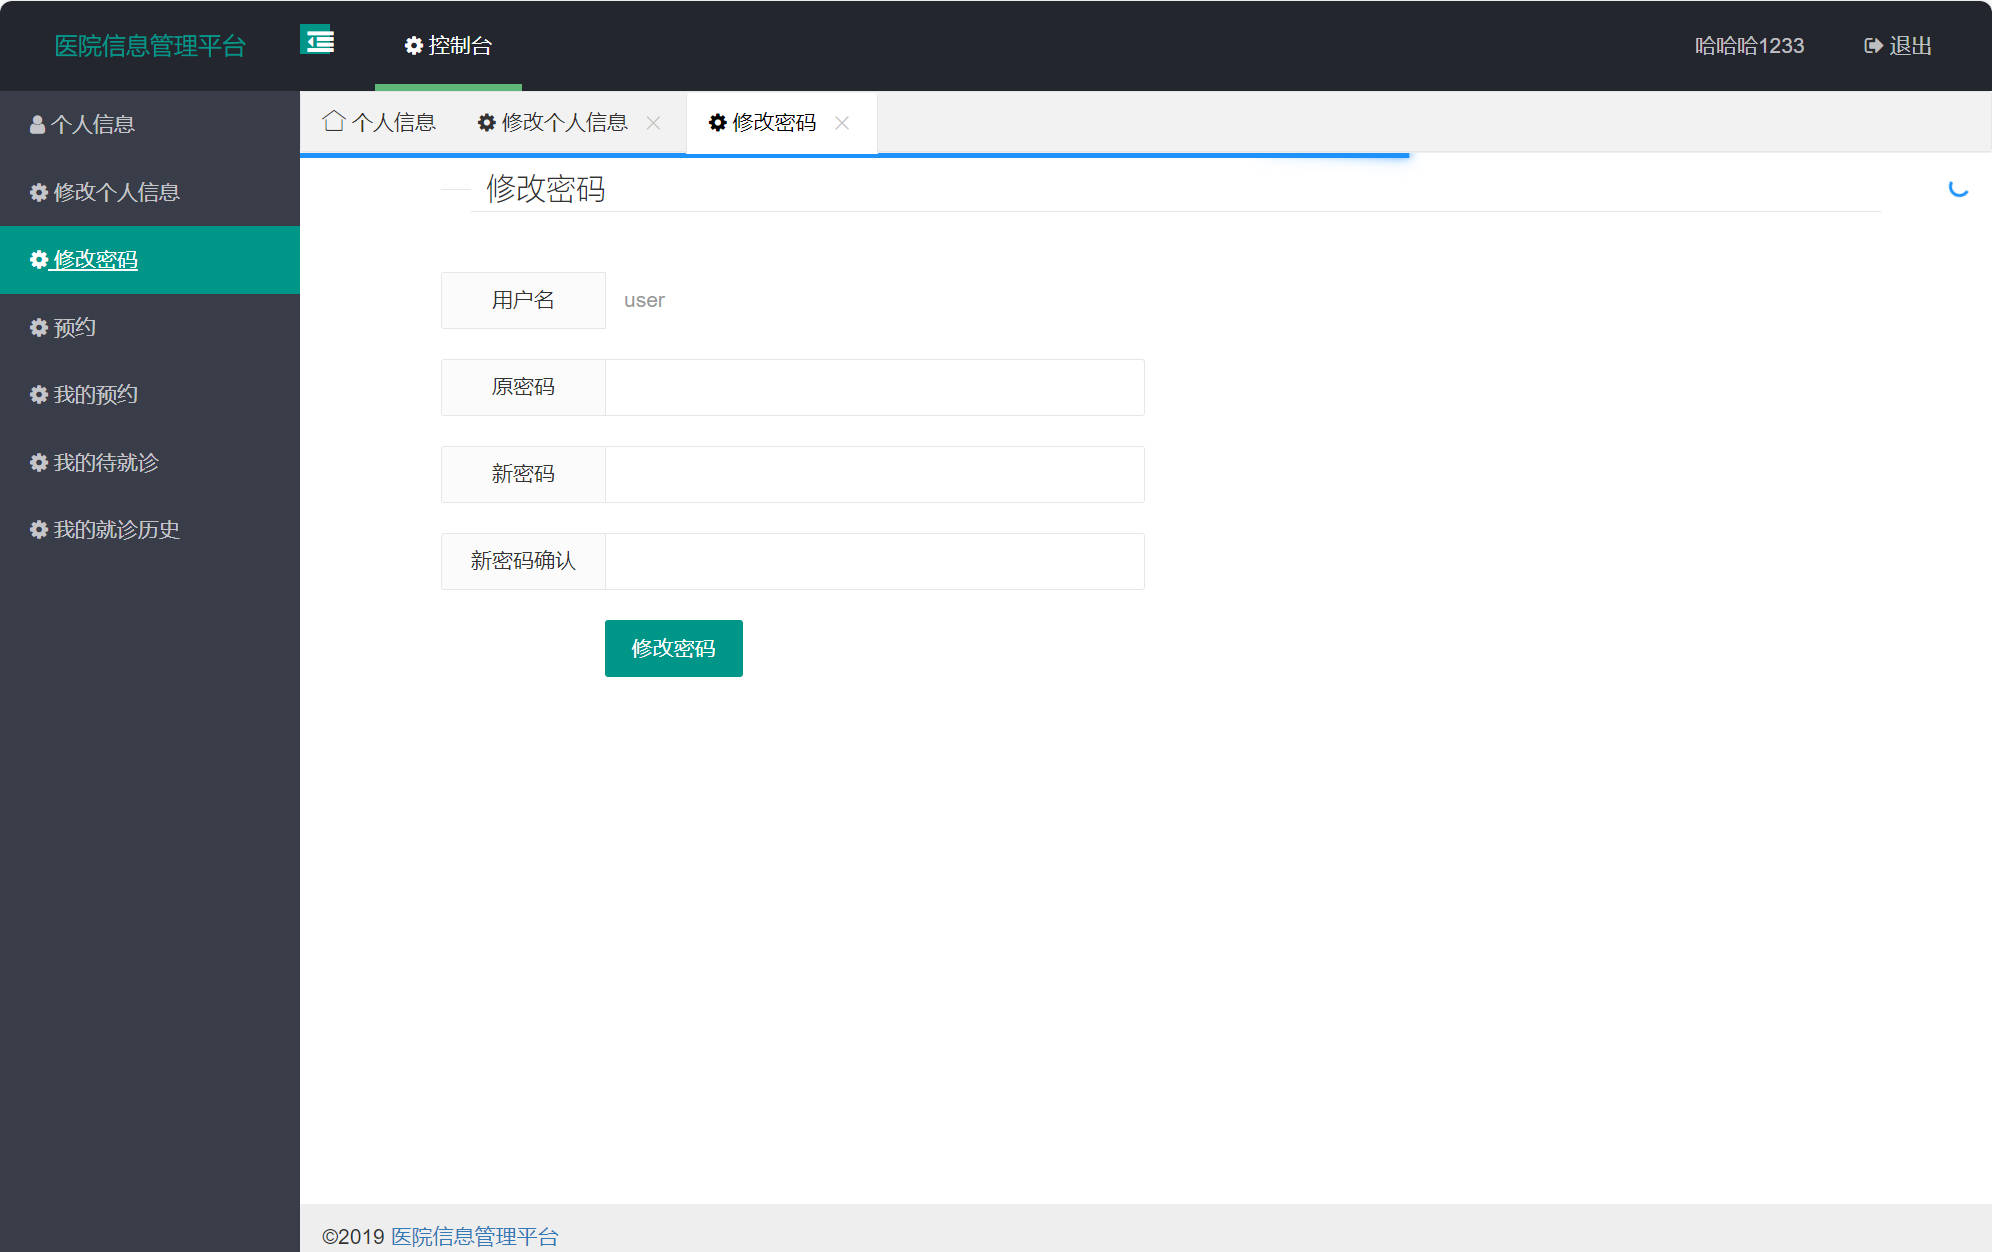Open the 医院信息管理平台 footer link
The width and height of the screenshot is (1992, 1252).
click(473, 1237)
